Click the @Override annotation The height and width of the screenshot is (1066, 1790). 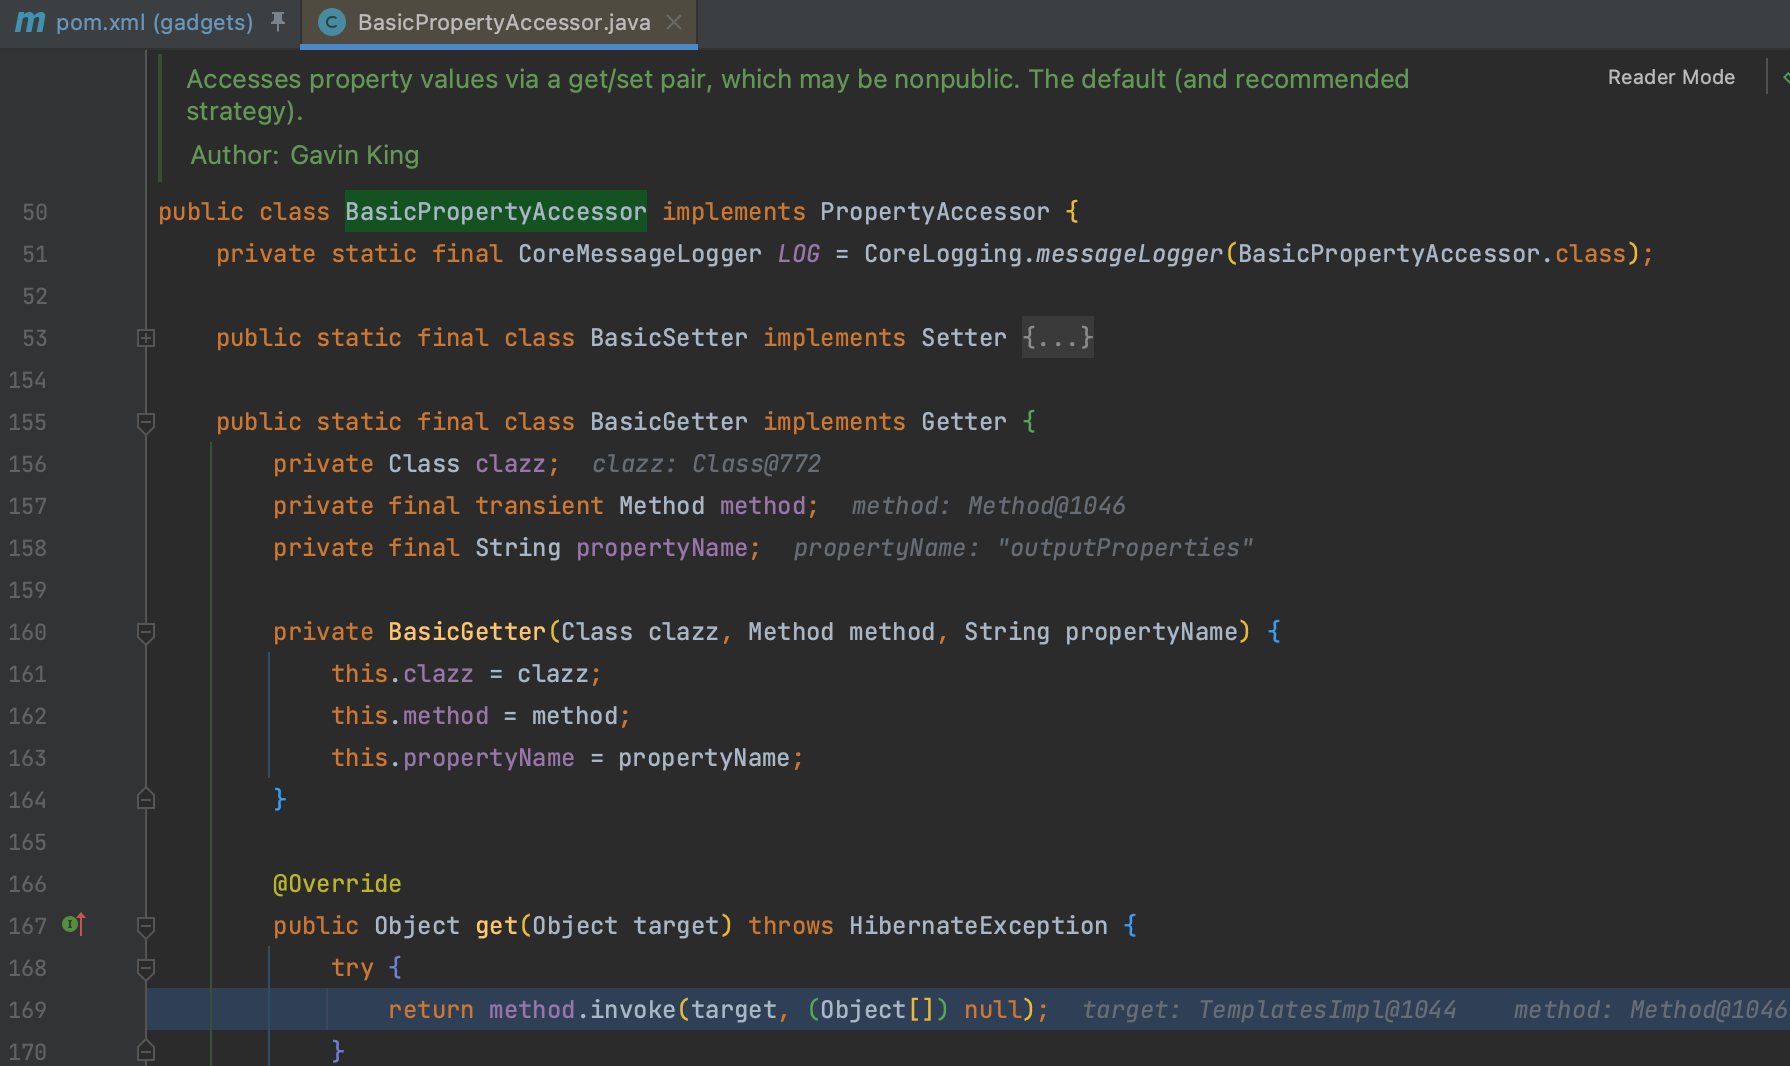[x=337, y=884]
